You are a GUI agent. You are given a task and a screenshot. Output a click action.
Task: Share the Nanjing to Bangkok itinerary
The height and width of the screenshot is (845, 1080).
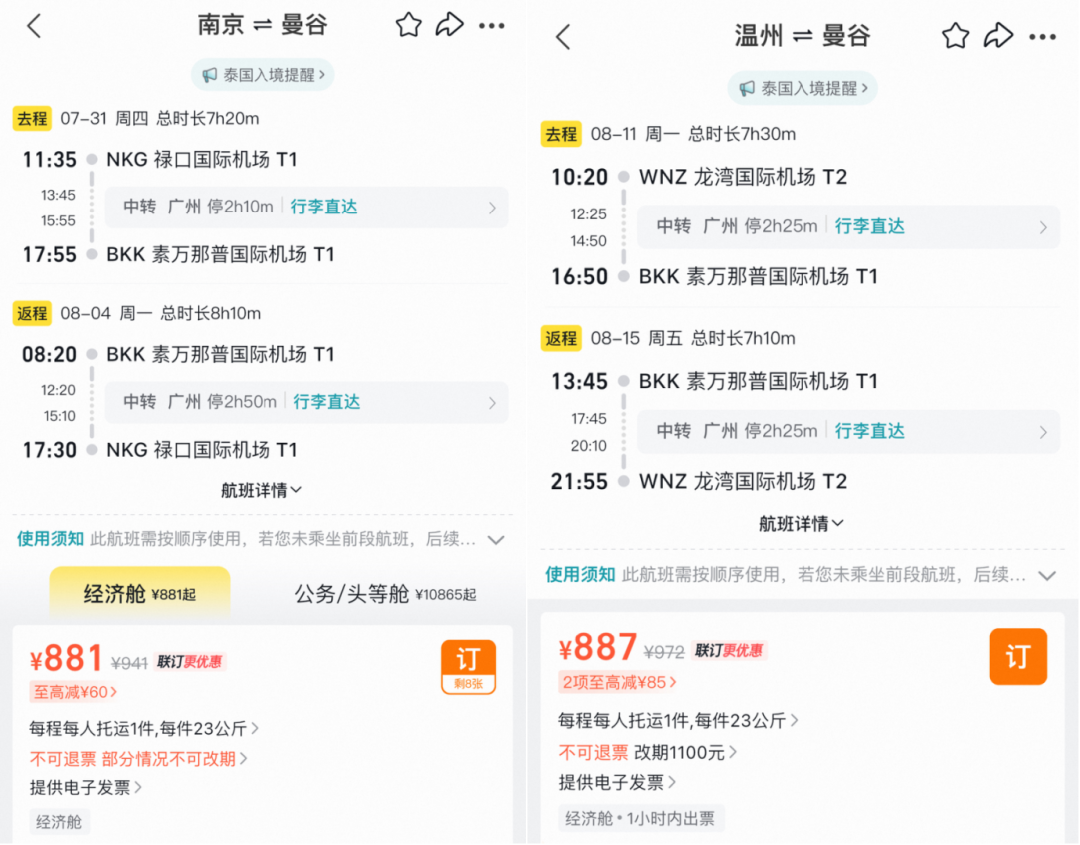coord(450,25)
